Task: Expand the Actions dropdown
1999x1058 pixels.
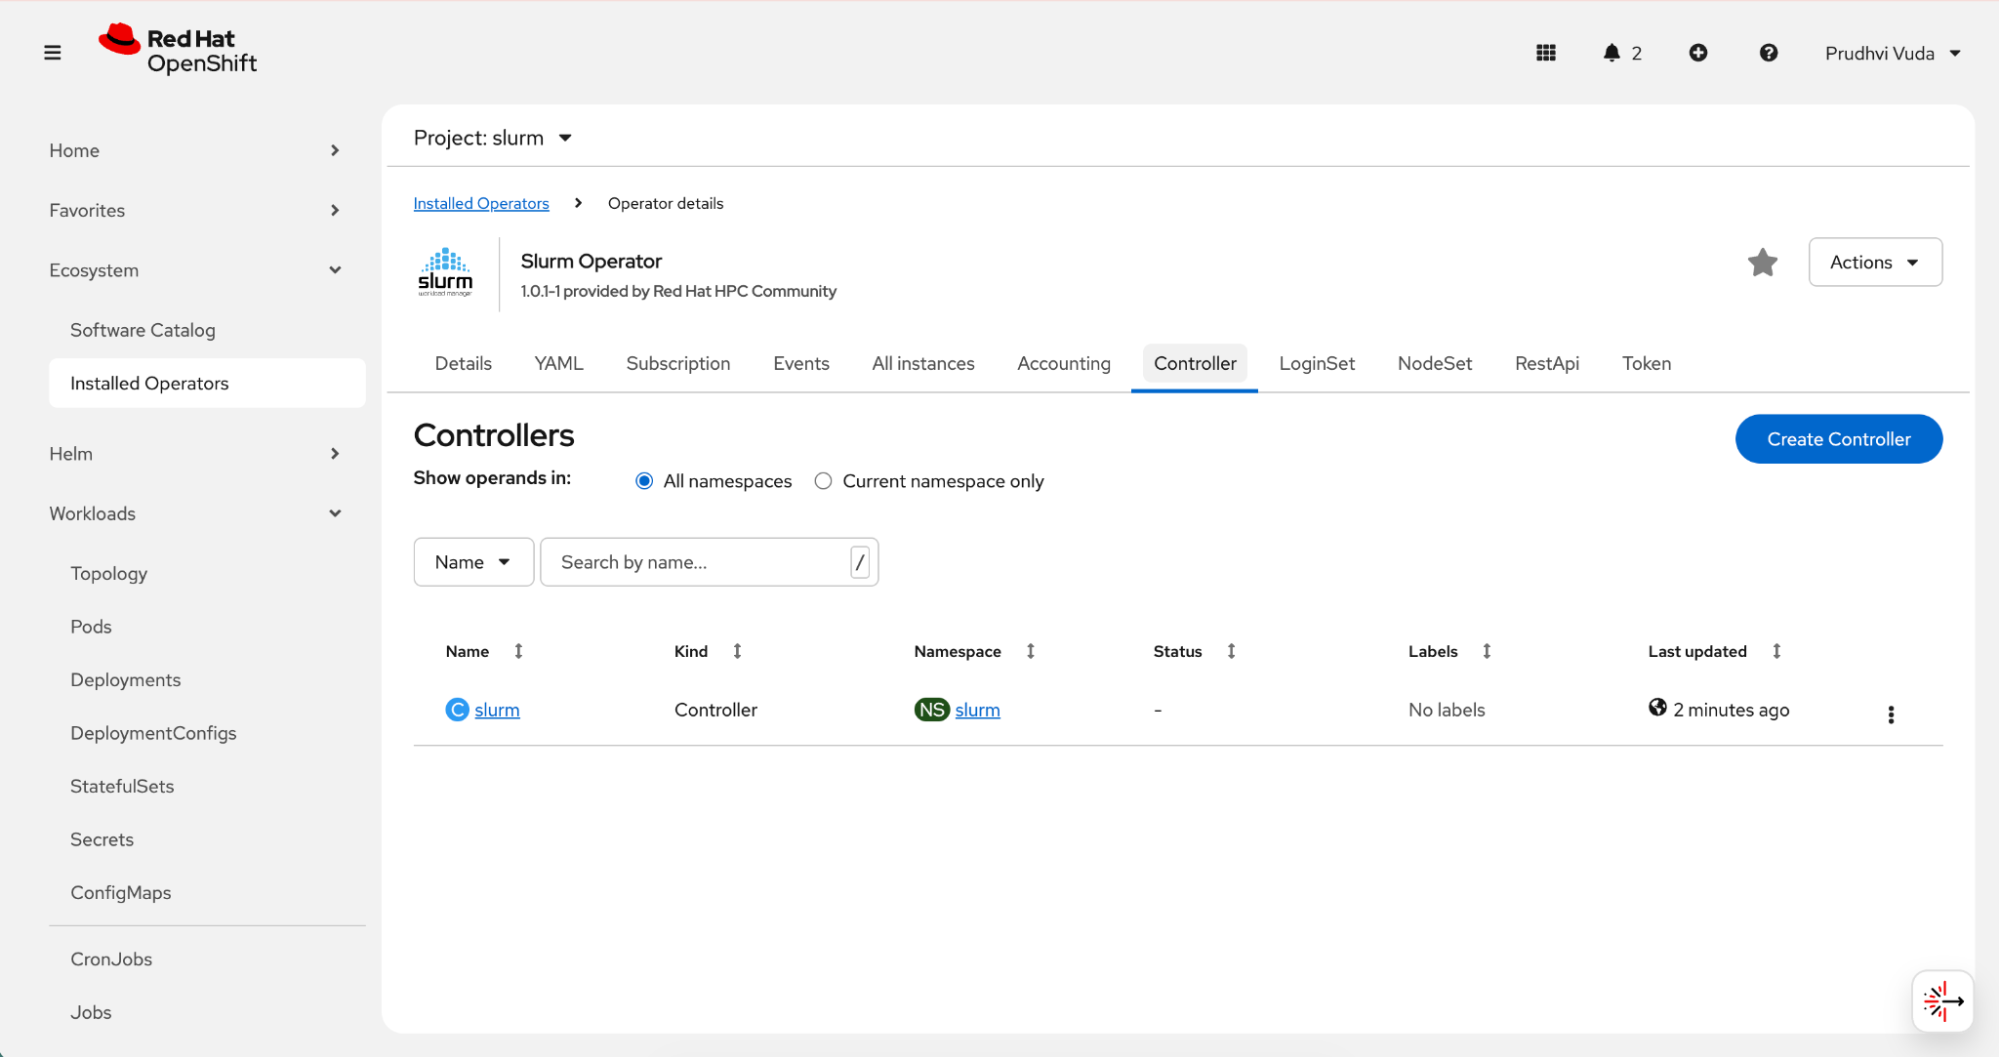Action: click(x=1874, y=262)
